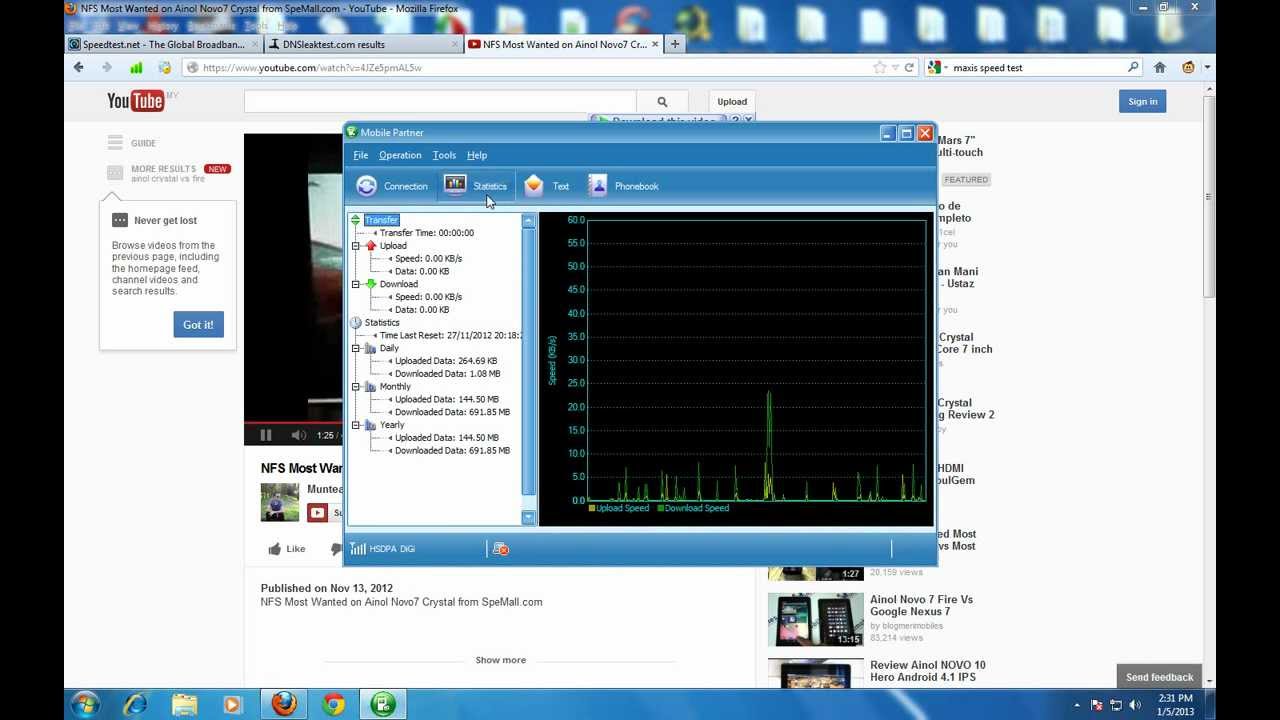Reload the YouTube page
Screen dimensions: 1280x720
pyautogui.click(x=909, y=67)
